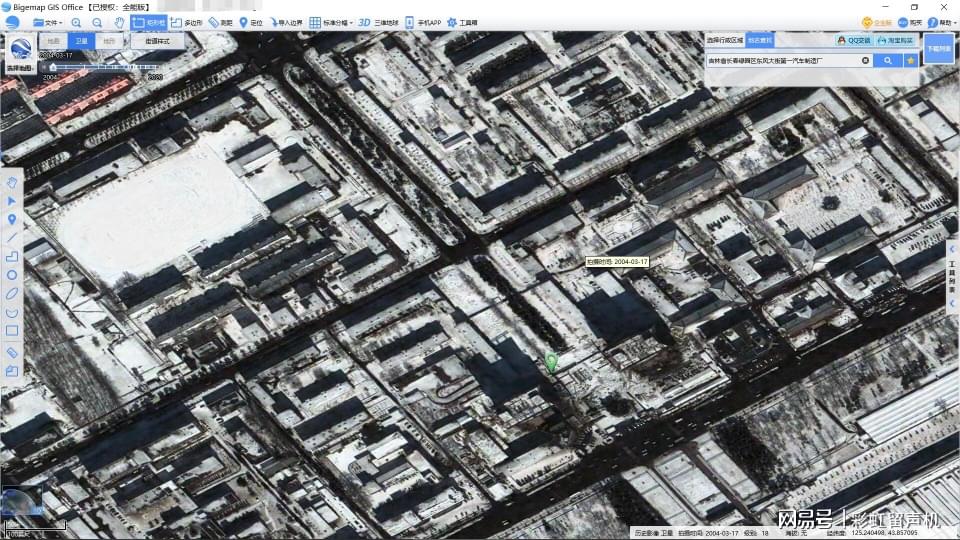Activate the 矩形框 rectangle selection tool
The image size is (960, 540).
tap(148, 22)
